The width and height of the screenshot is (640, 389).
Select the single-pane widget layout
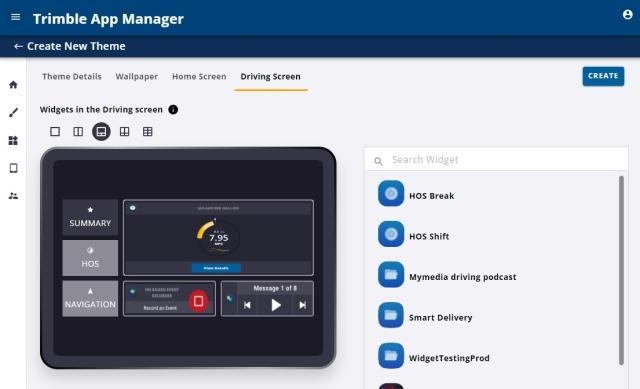pyautogui.click(x=55, y=131)
